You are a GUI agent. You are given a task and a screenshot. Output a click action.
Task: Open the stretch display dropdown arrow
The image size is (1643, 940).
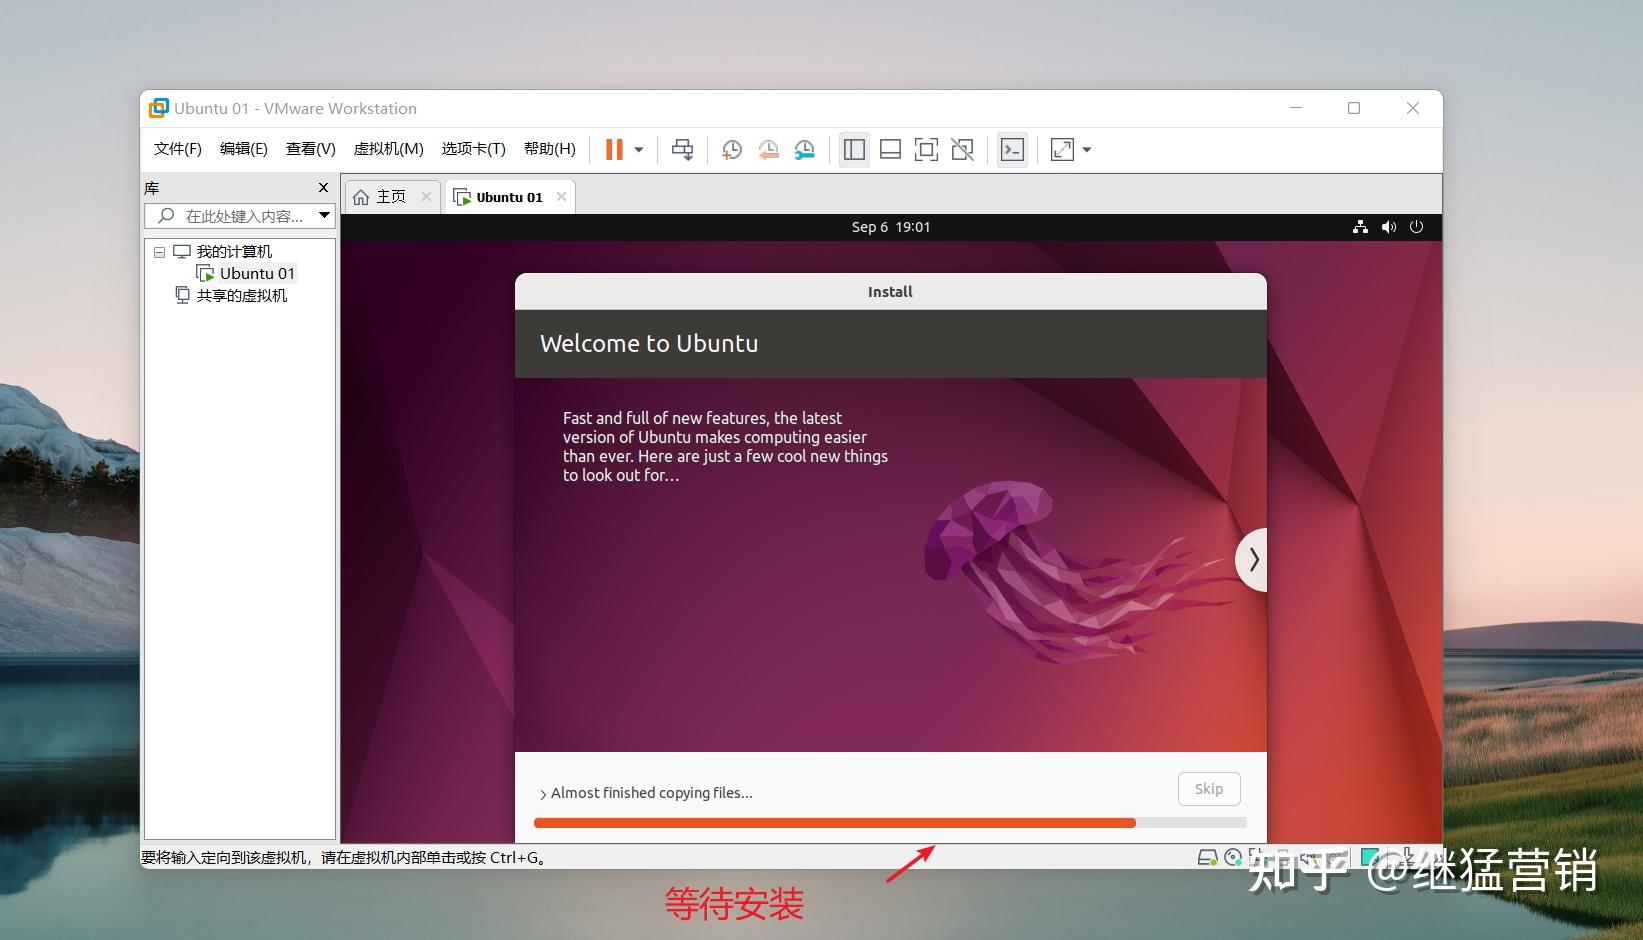click(1087, 150)
